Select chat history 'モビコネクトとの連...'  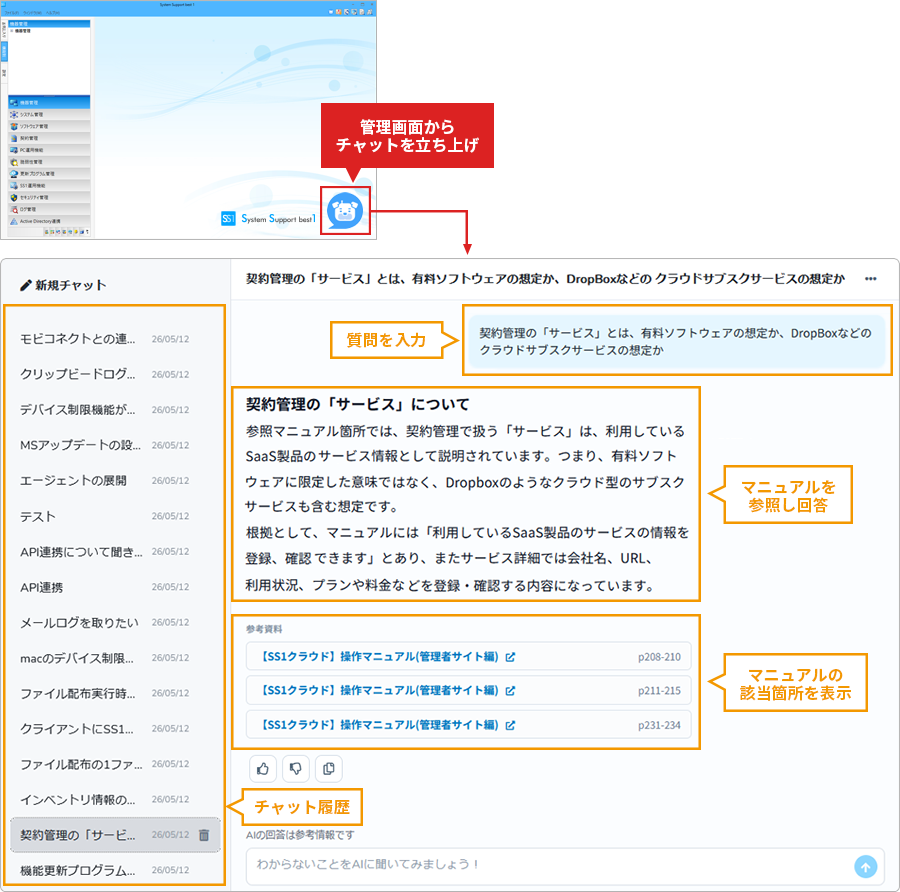point(114,339)
